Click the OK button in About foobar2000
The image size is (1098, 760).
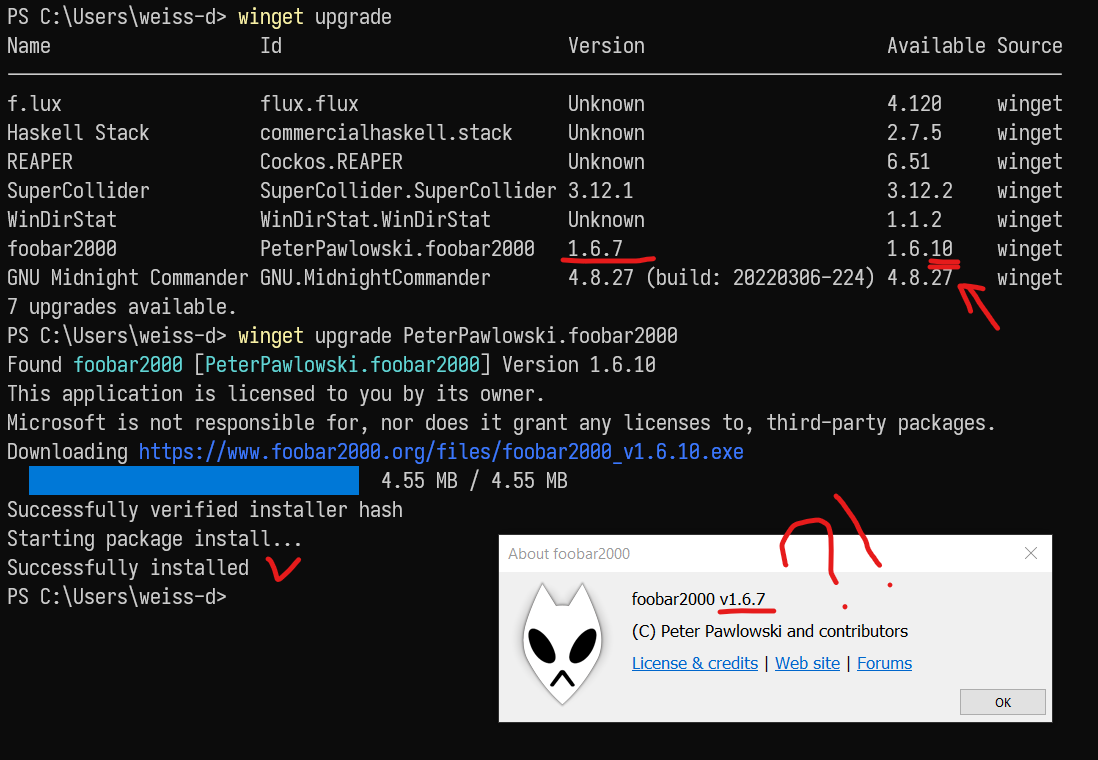[x=1002, y=702]
